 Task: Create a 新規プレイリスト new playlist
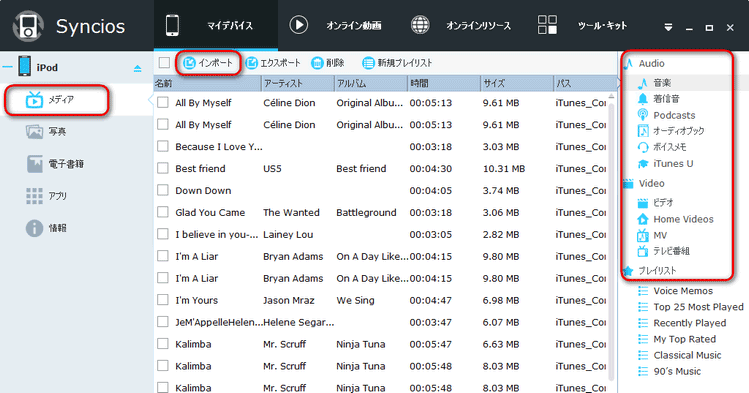click(x=397, y=63)
